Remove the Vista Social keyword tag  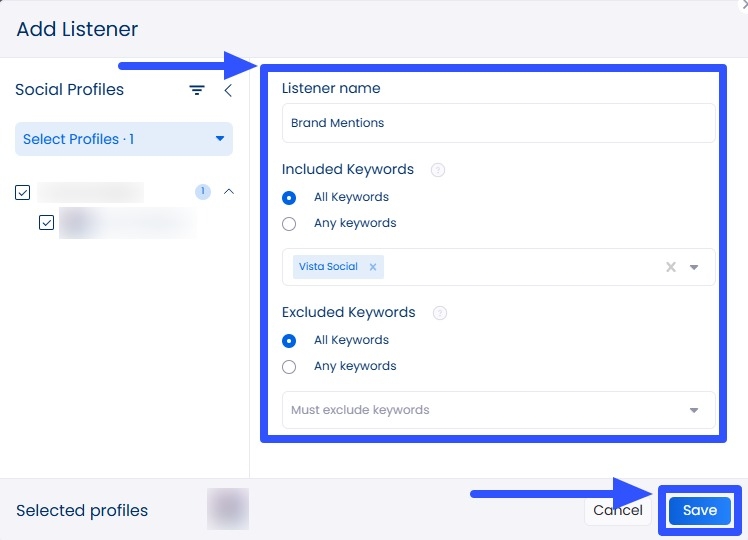click(x=372, y=267)
